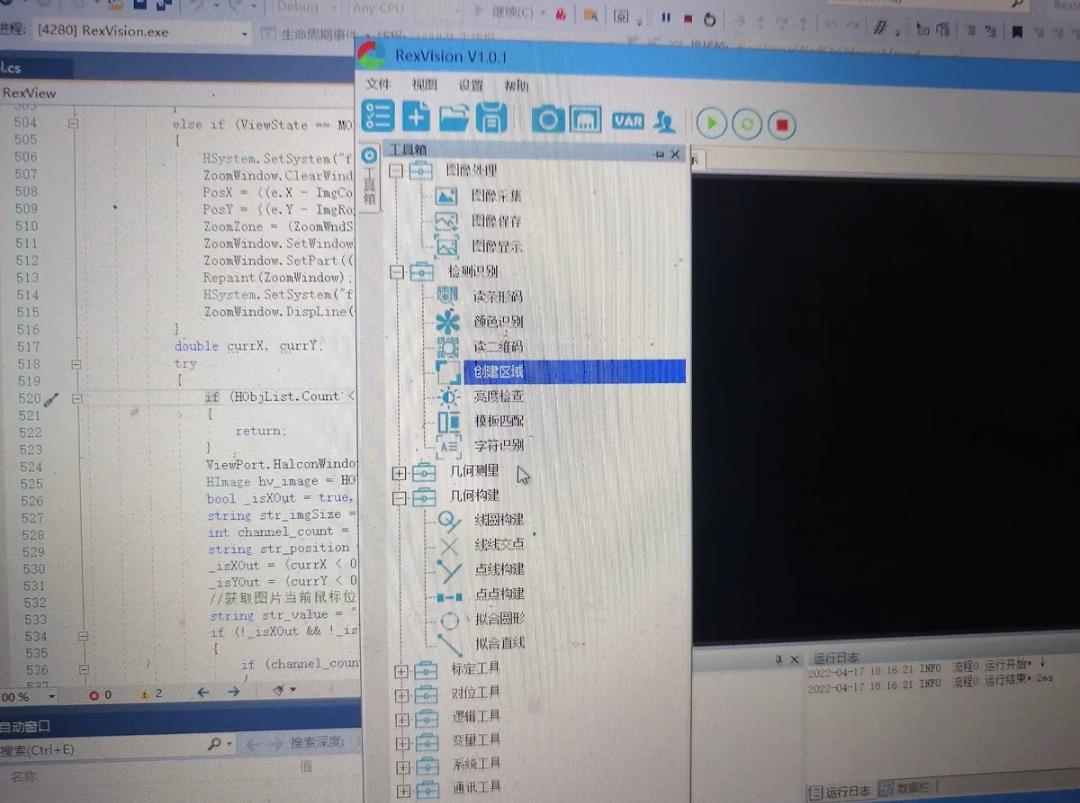Expand the 标定工具 tree node
This screenshot has height=803, width=1080.
pyautogui.click(x=402, y=671)
